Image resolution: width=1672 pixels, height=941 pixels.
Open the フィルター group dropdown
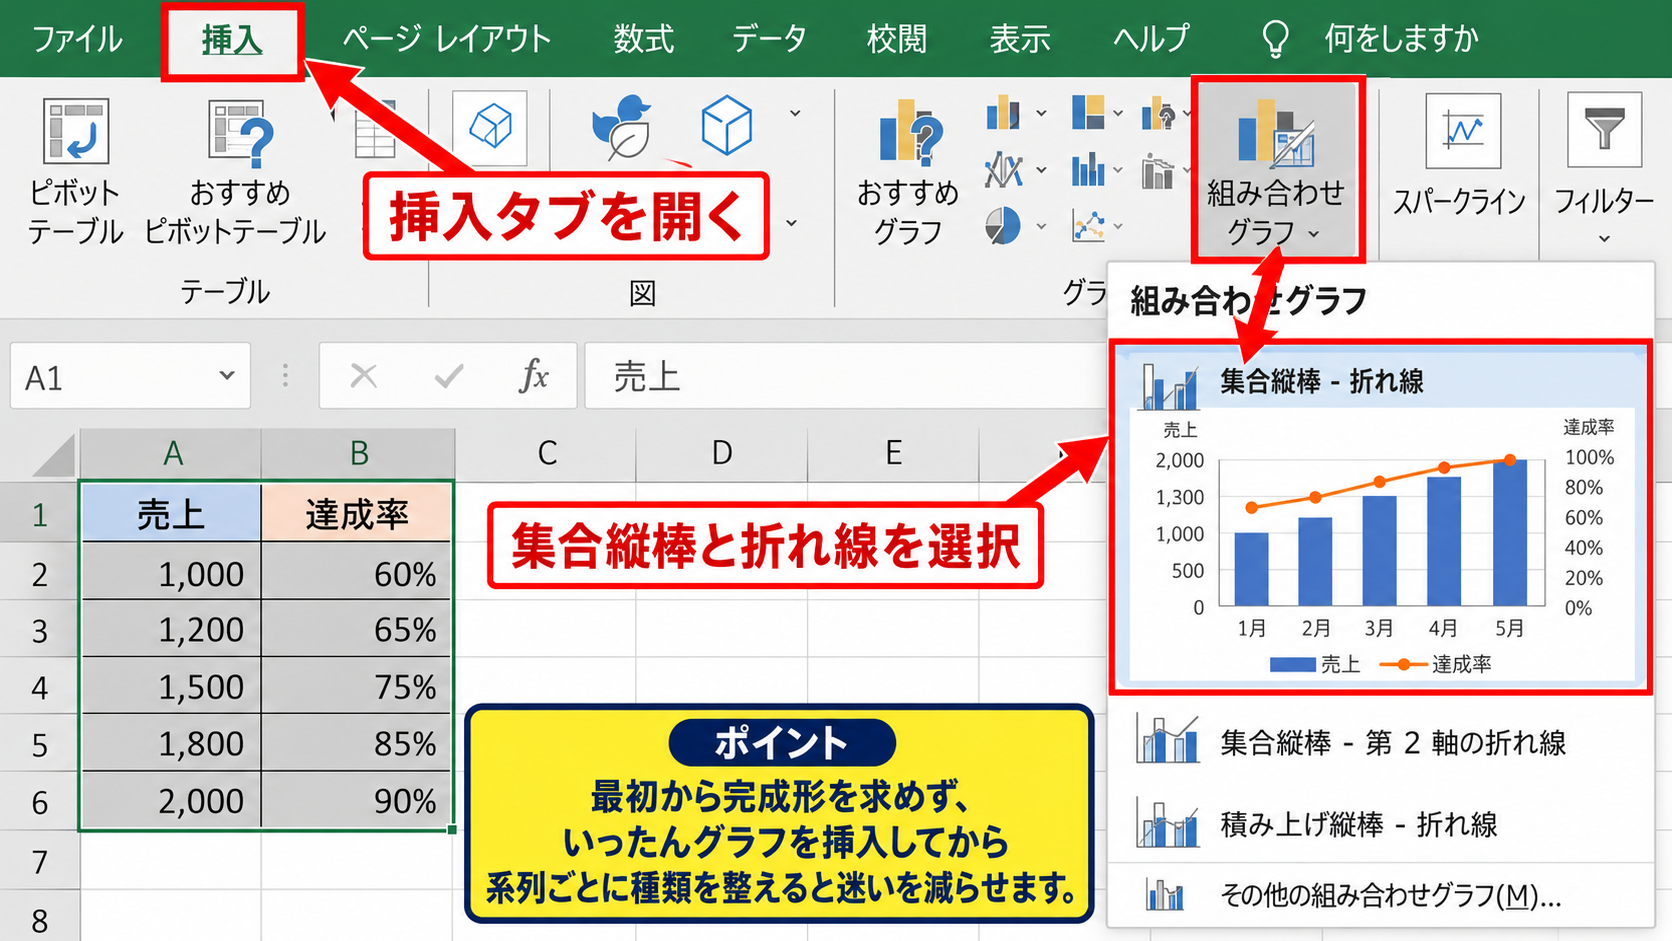tap(1604, 170)
